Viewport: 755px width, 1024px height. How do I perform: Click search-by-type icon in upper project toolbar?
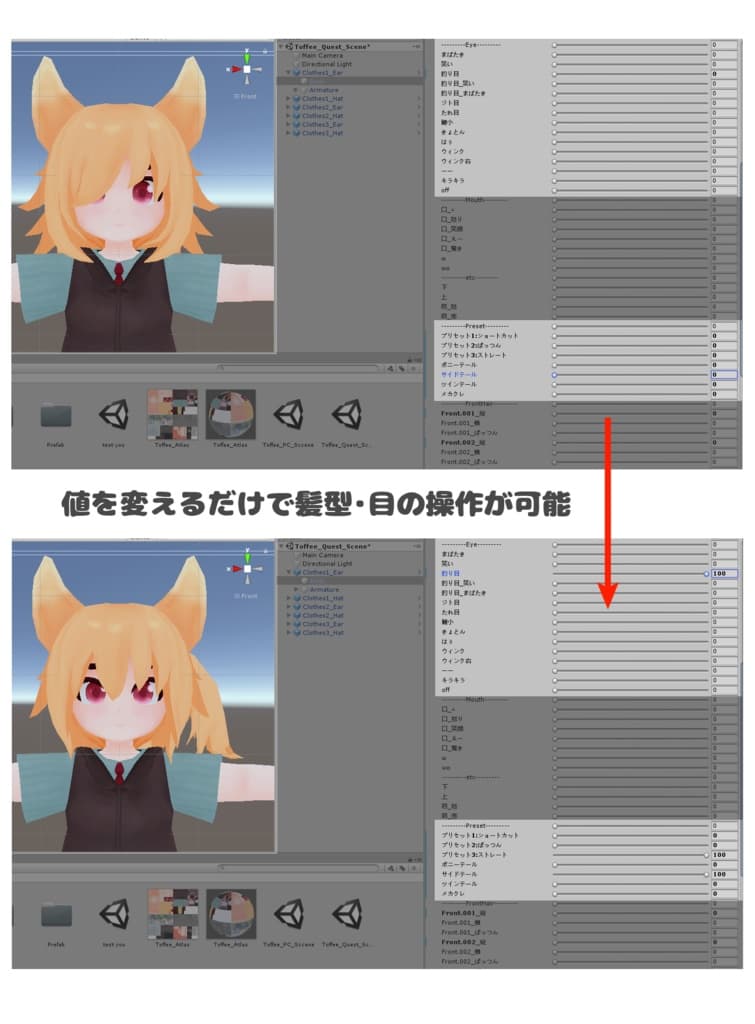tap(391, 369)
